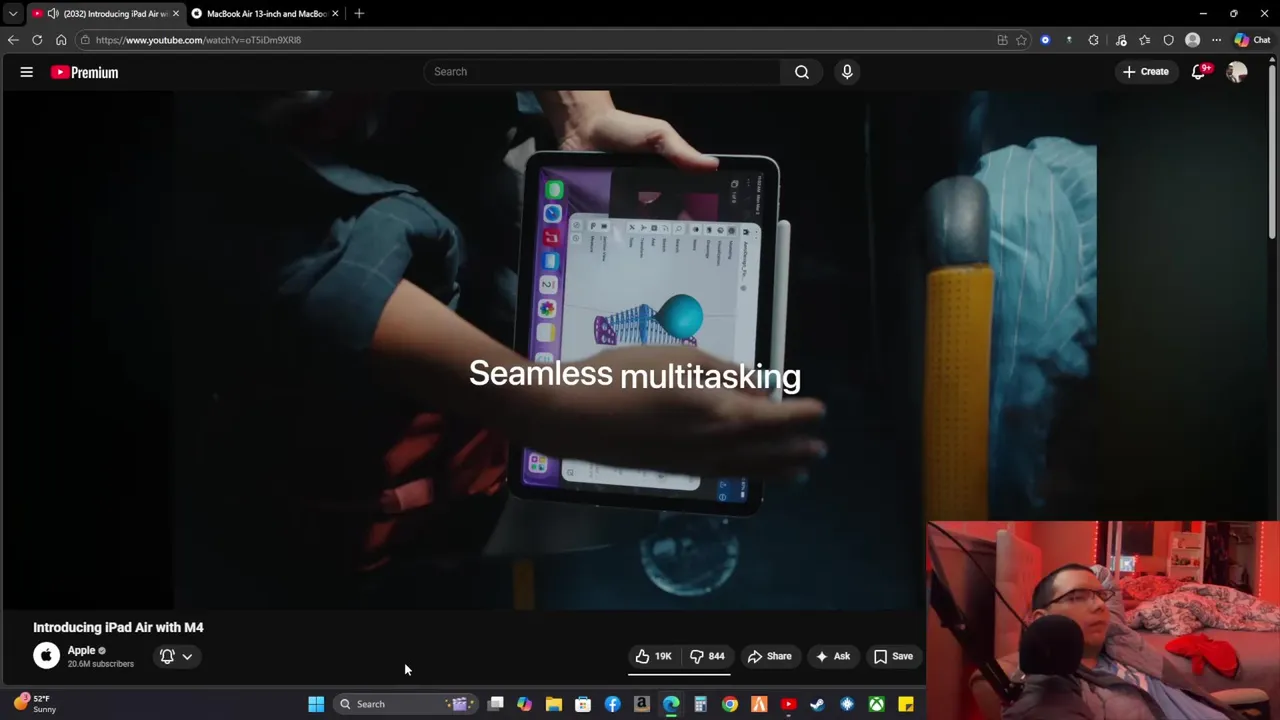The width and height of the screenshot is (1280, 720).
Task: Open Amazon from the taskbar
Action: [641, 704]
